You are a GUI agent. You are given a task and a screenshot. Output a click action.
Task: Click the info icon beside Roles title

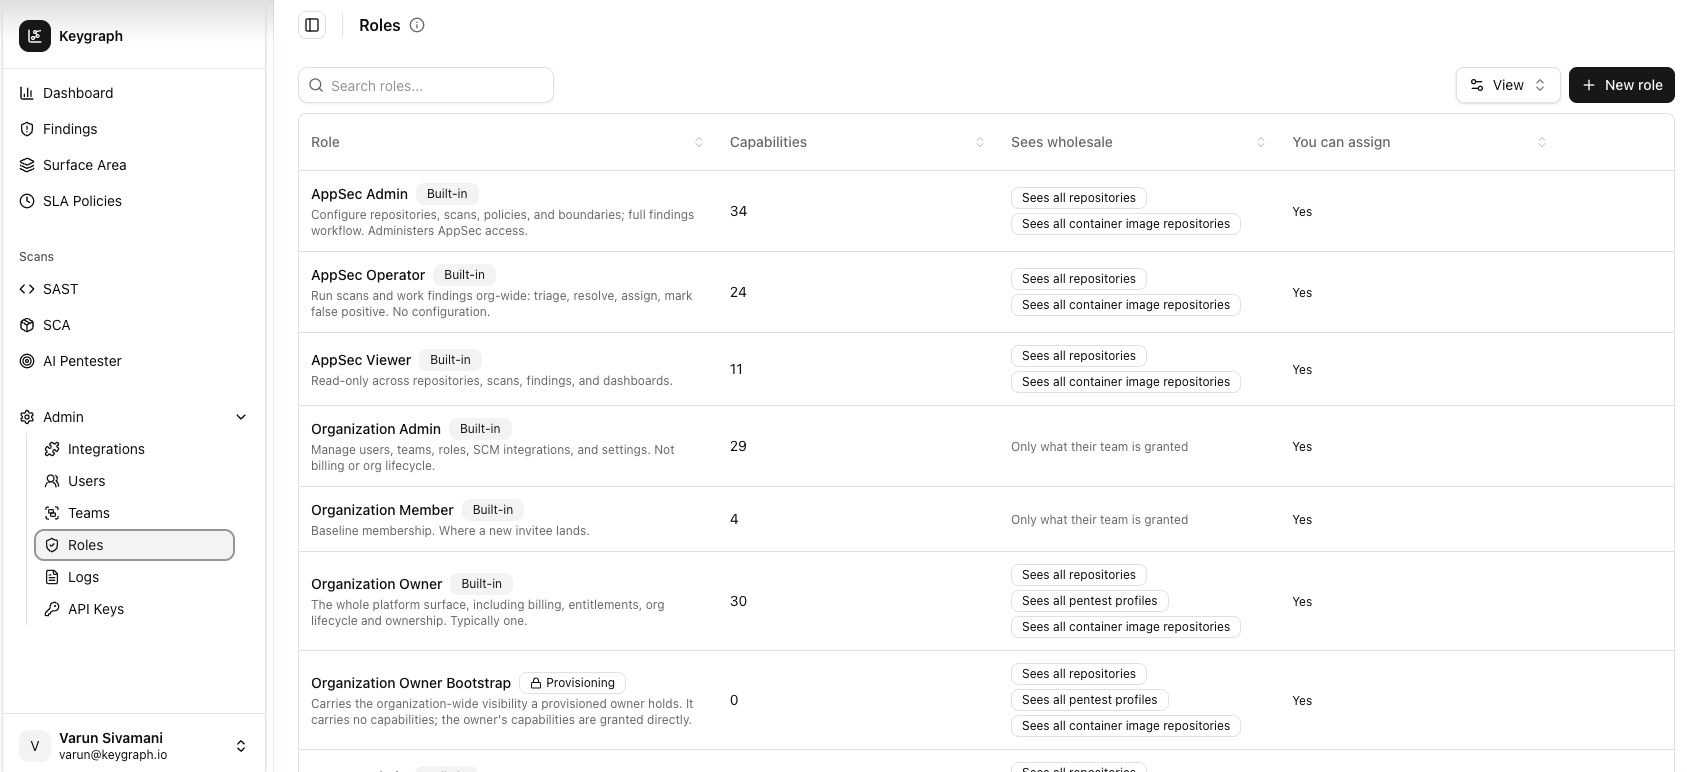[417, 25]
